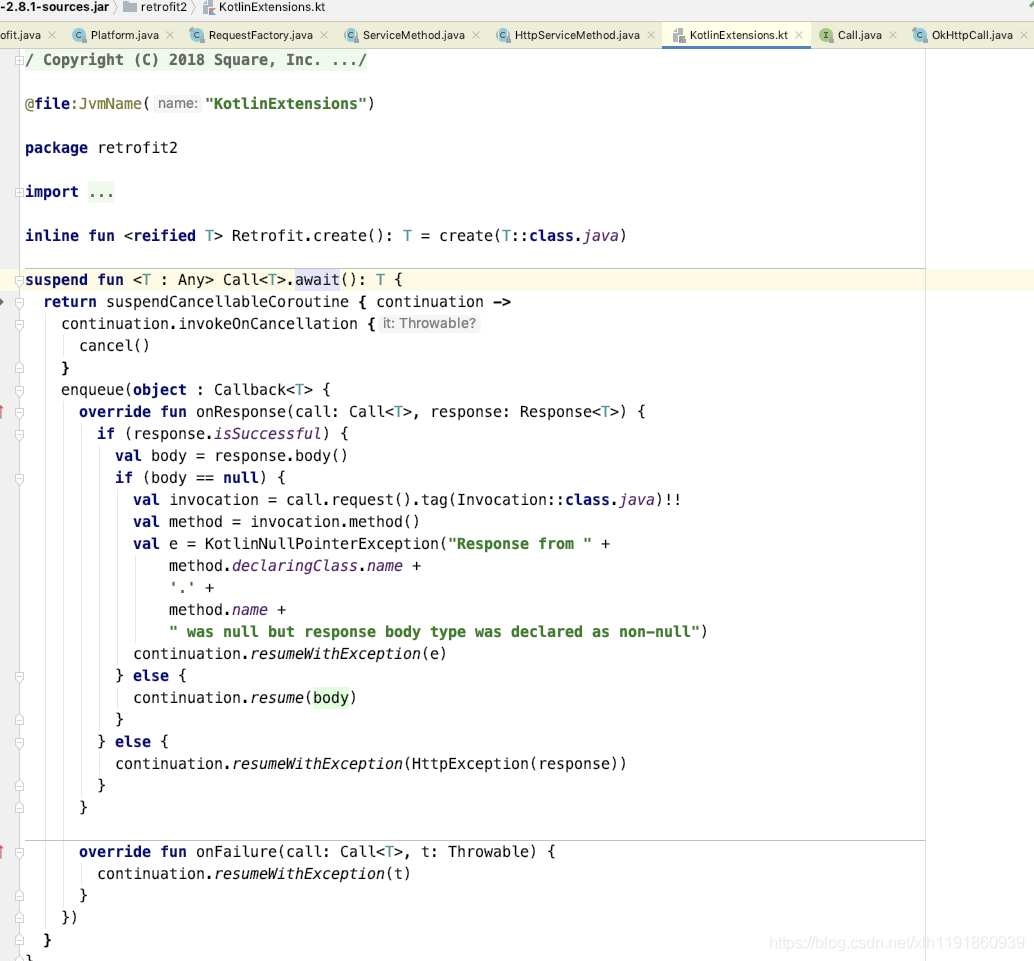Click the KotlinExtensions.kt breadcrumb segment

coord(272,7)
